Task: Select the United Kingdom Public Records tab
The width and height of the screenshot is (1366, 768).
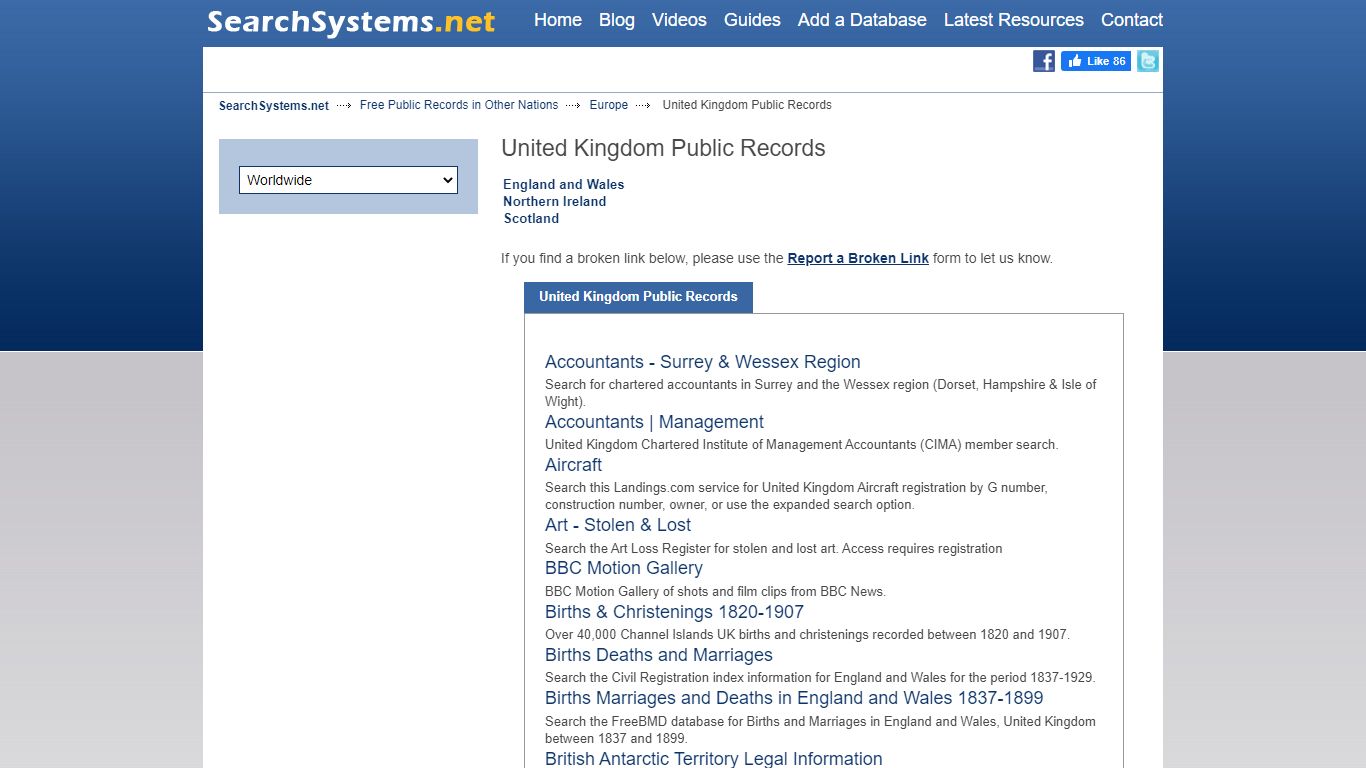Action: pyautogui.click(x=638, y=297)
